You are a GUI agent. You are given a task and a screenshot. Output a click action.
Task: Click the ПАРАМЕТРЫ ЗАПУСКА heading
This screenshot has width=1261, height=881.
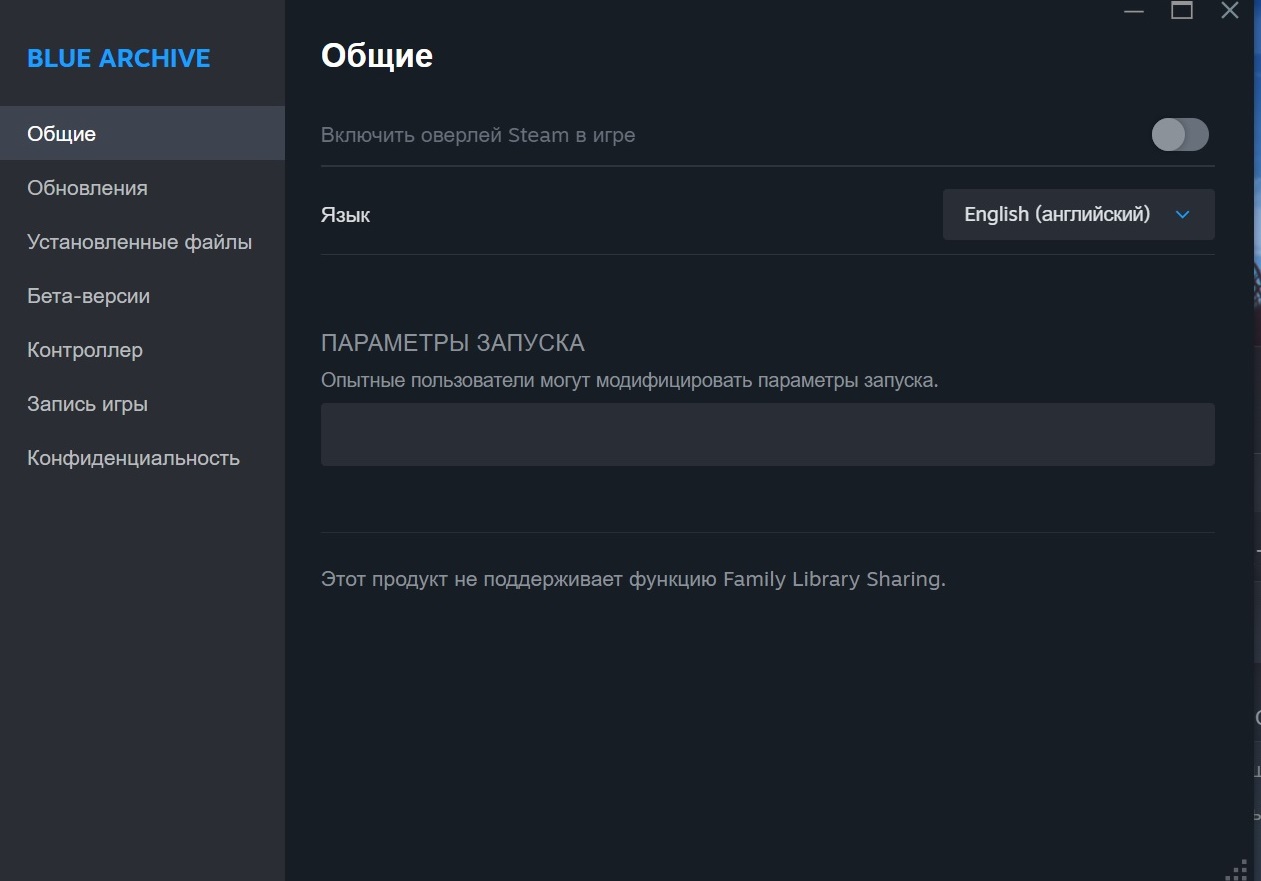pos(452,343)
